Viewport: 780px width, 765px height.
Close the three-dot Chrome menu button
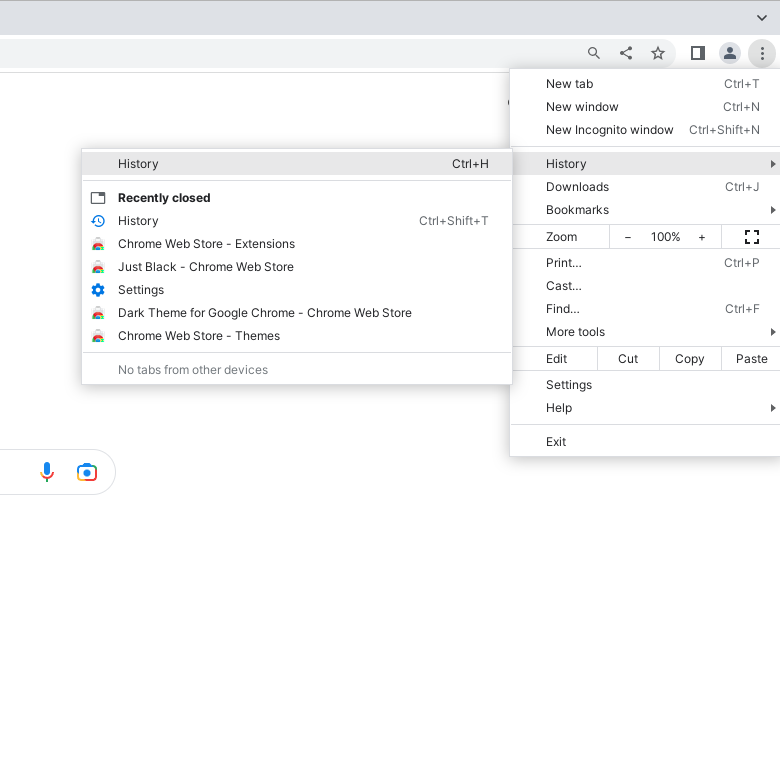click(x=762, y=53)
